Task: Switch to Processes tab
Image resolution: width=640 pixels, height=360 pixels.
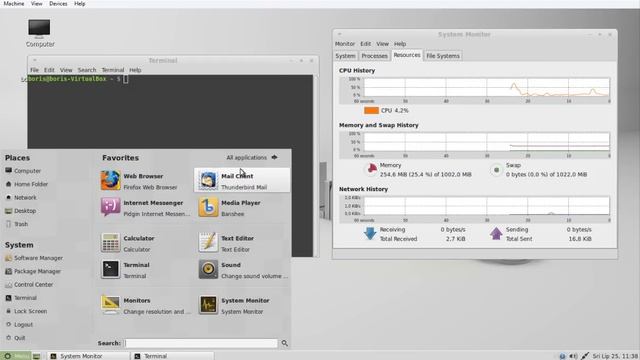Action: [374, 56]
